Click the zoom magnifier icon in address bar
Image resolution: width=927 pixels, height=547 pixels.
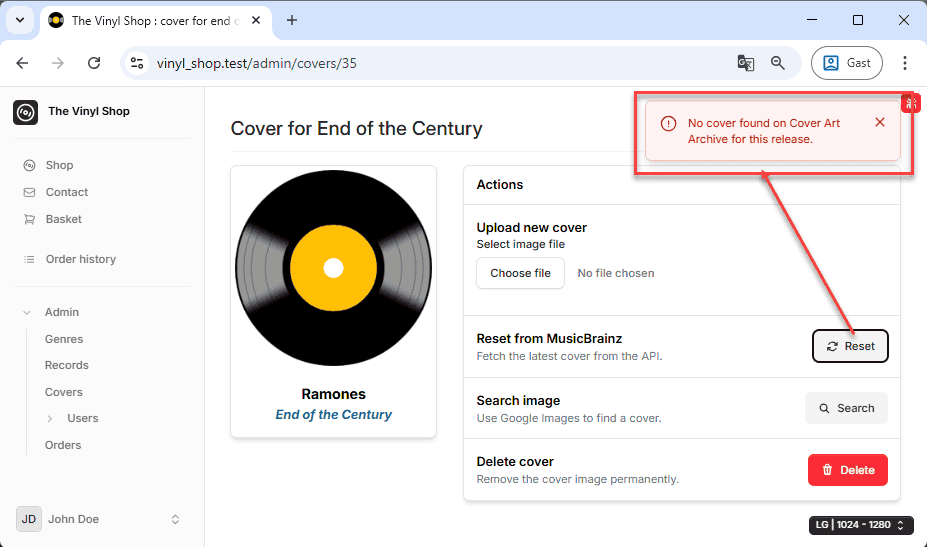[777, 63]
